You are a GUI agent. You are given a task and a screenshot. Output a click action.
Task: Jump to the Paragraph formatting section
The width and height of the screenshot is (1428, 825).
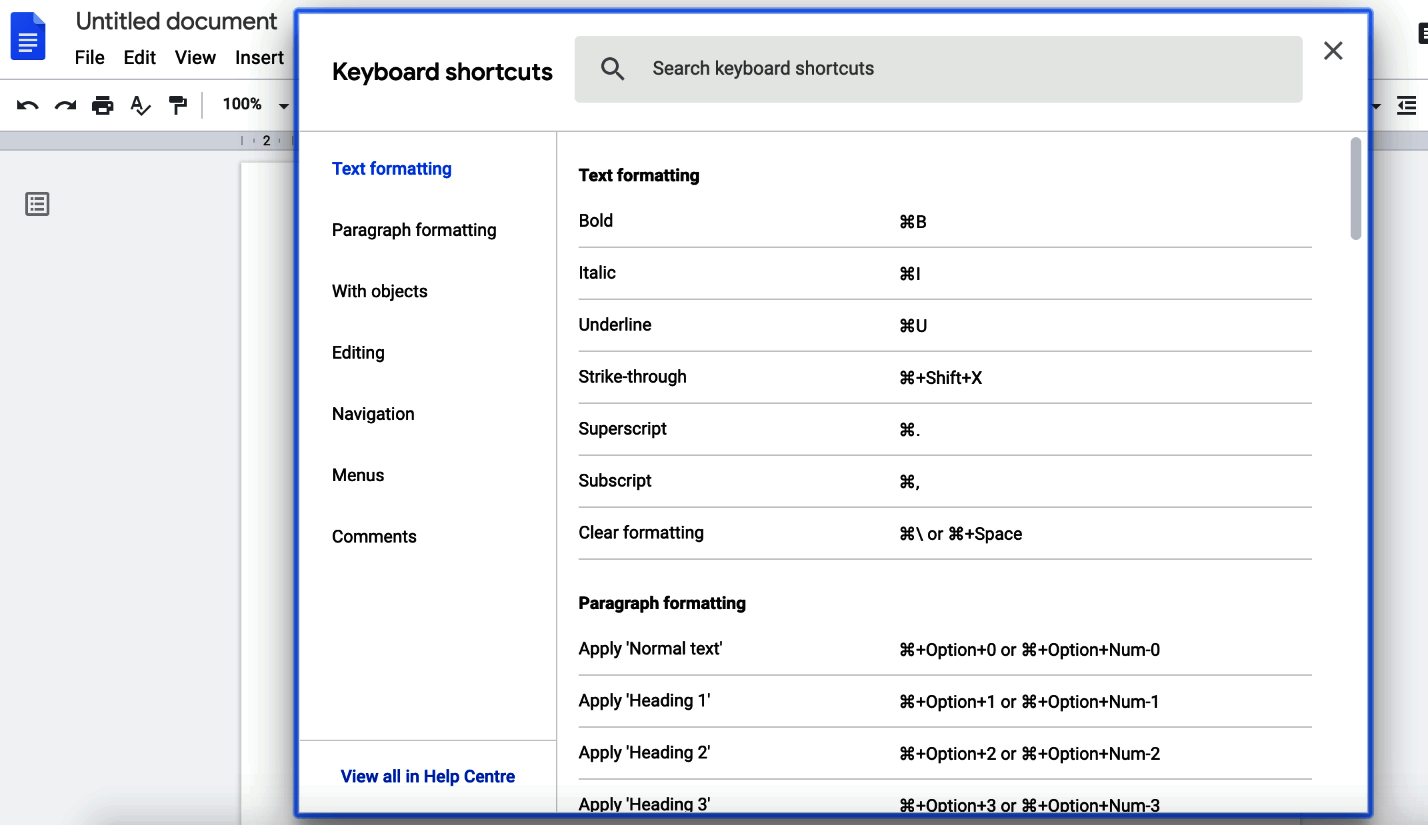coord(414,230)
